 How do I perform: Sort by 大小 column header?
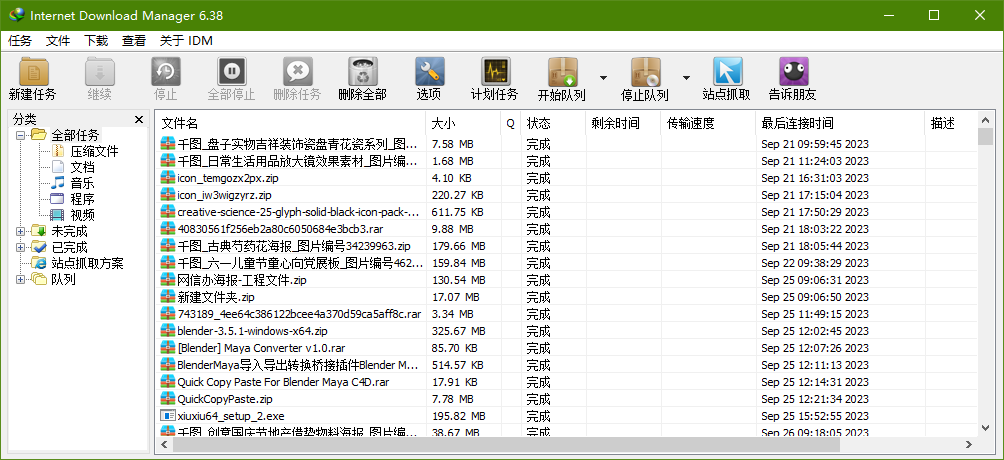click(x=463, y=124)
